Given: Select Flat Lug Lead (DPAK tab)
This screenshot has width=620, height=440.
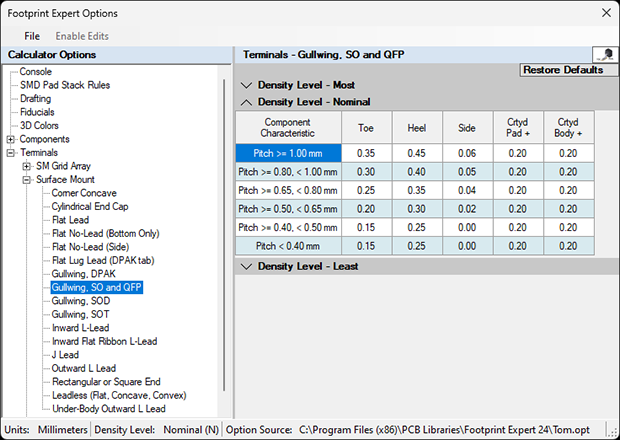Looking at the screenshot, I should (x=103, y=260).
